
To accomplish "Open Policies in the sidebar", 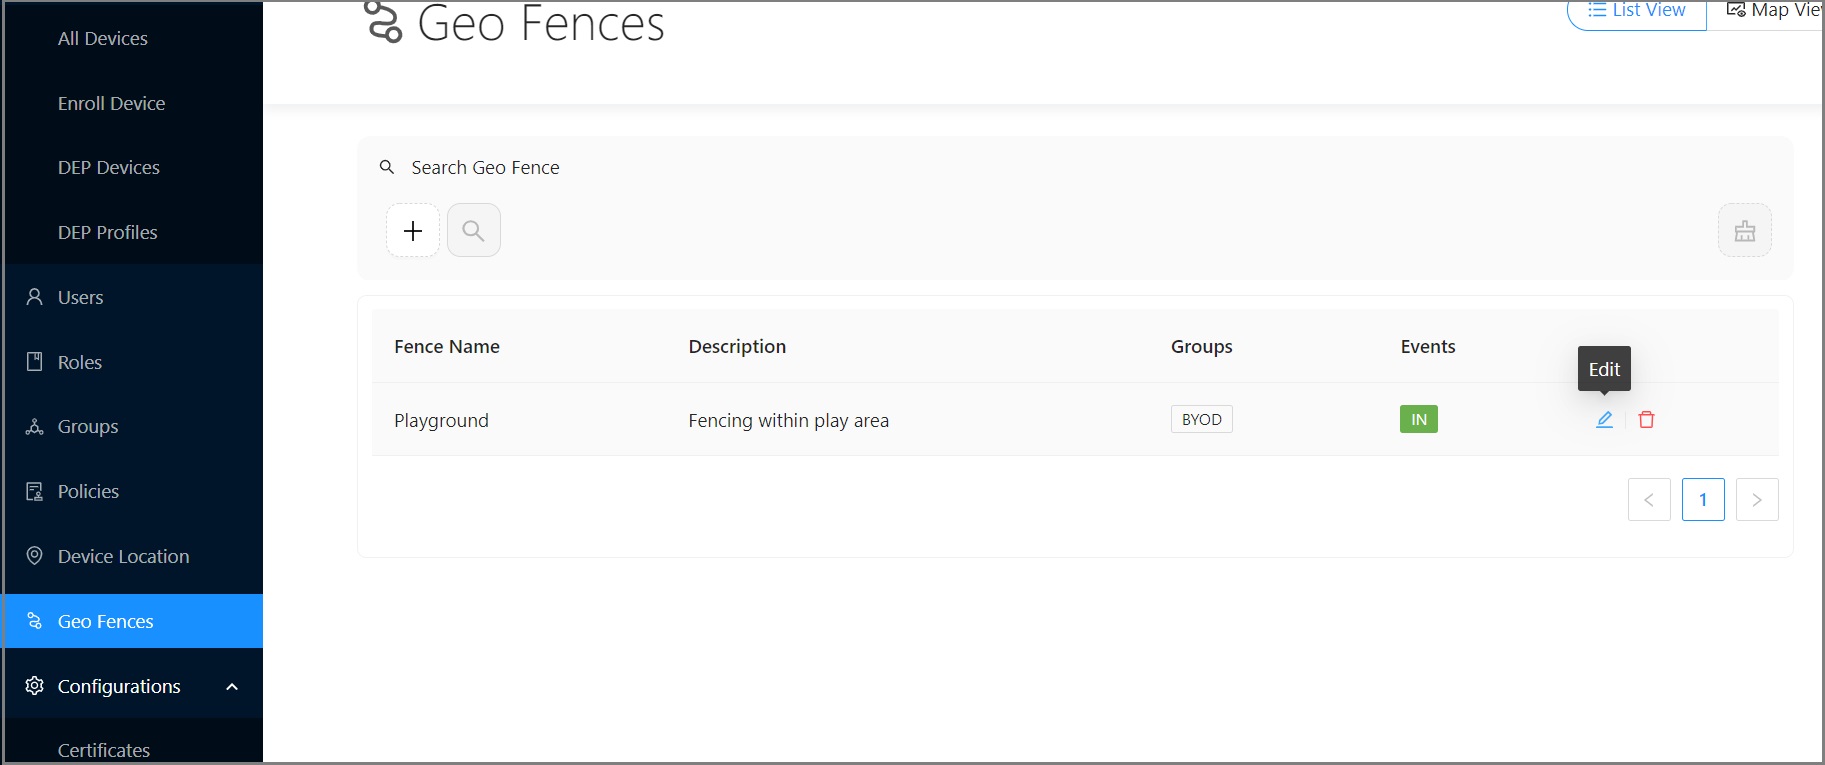I will (88, 491).
